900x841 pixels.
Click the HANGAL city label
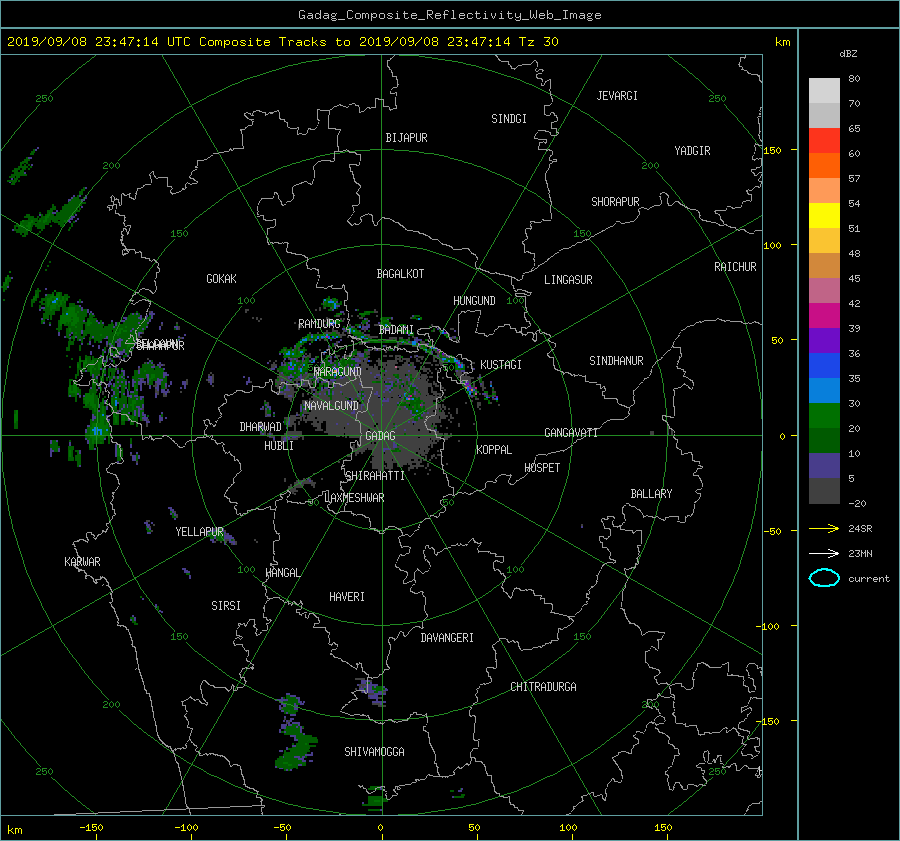point(283,573)
